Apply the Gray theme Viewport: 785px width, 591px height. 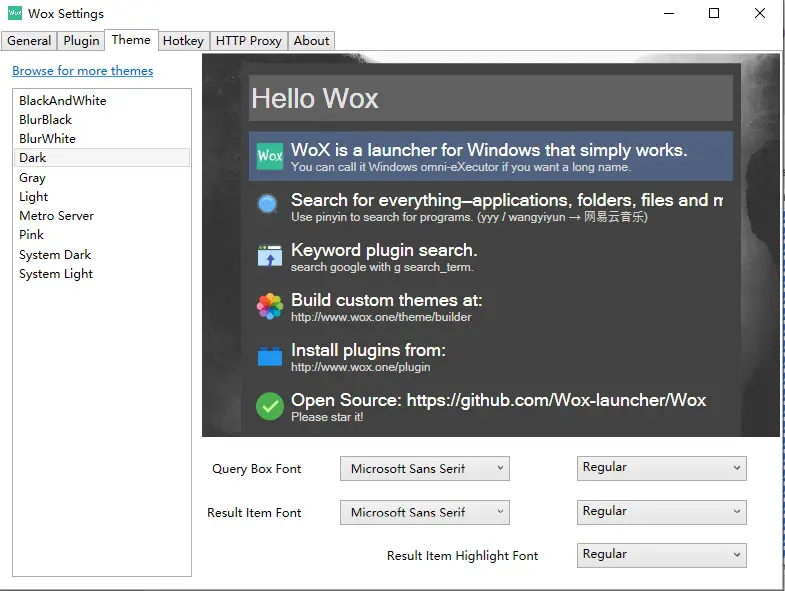tap(102, 178)
